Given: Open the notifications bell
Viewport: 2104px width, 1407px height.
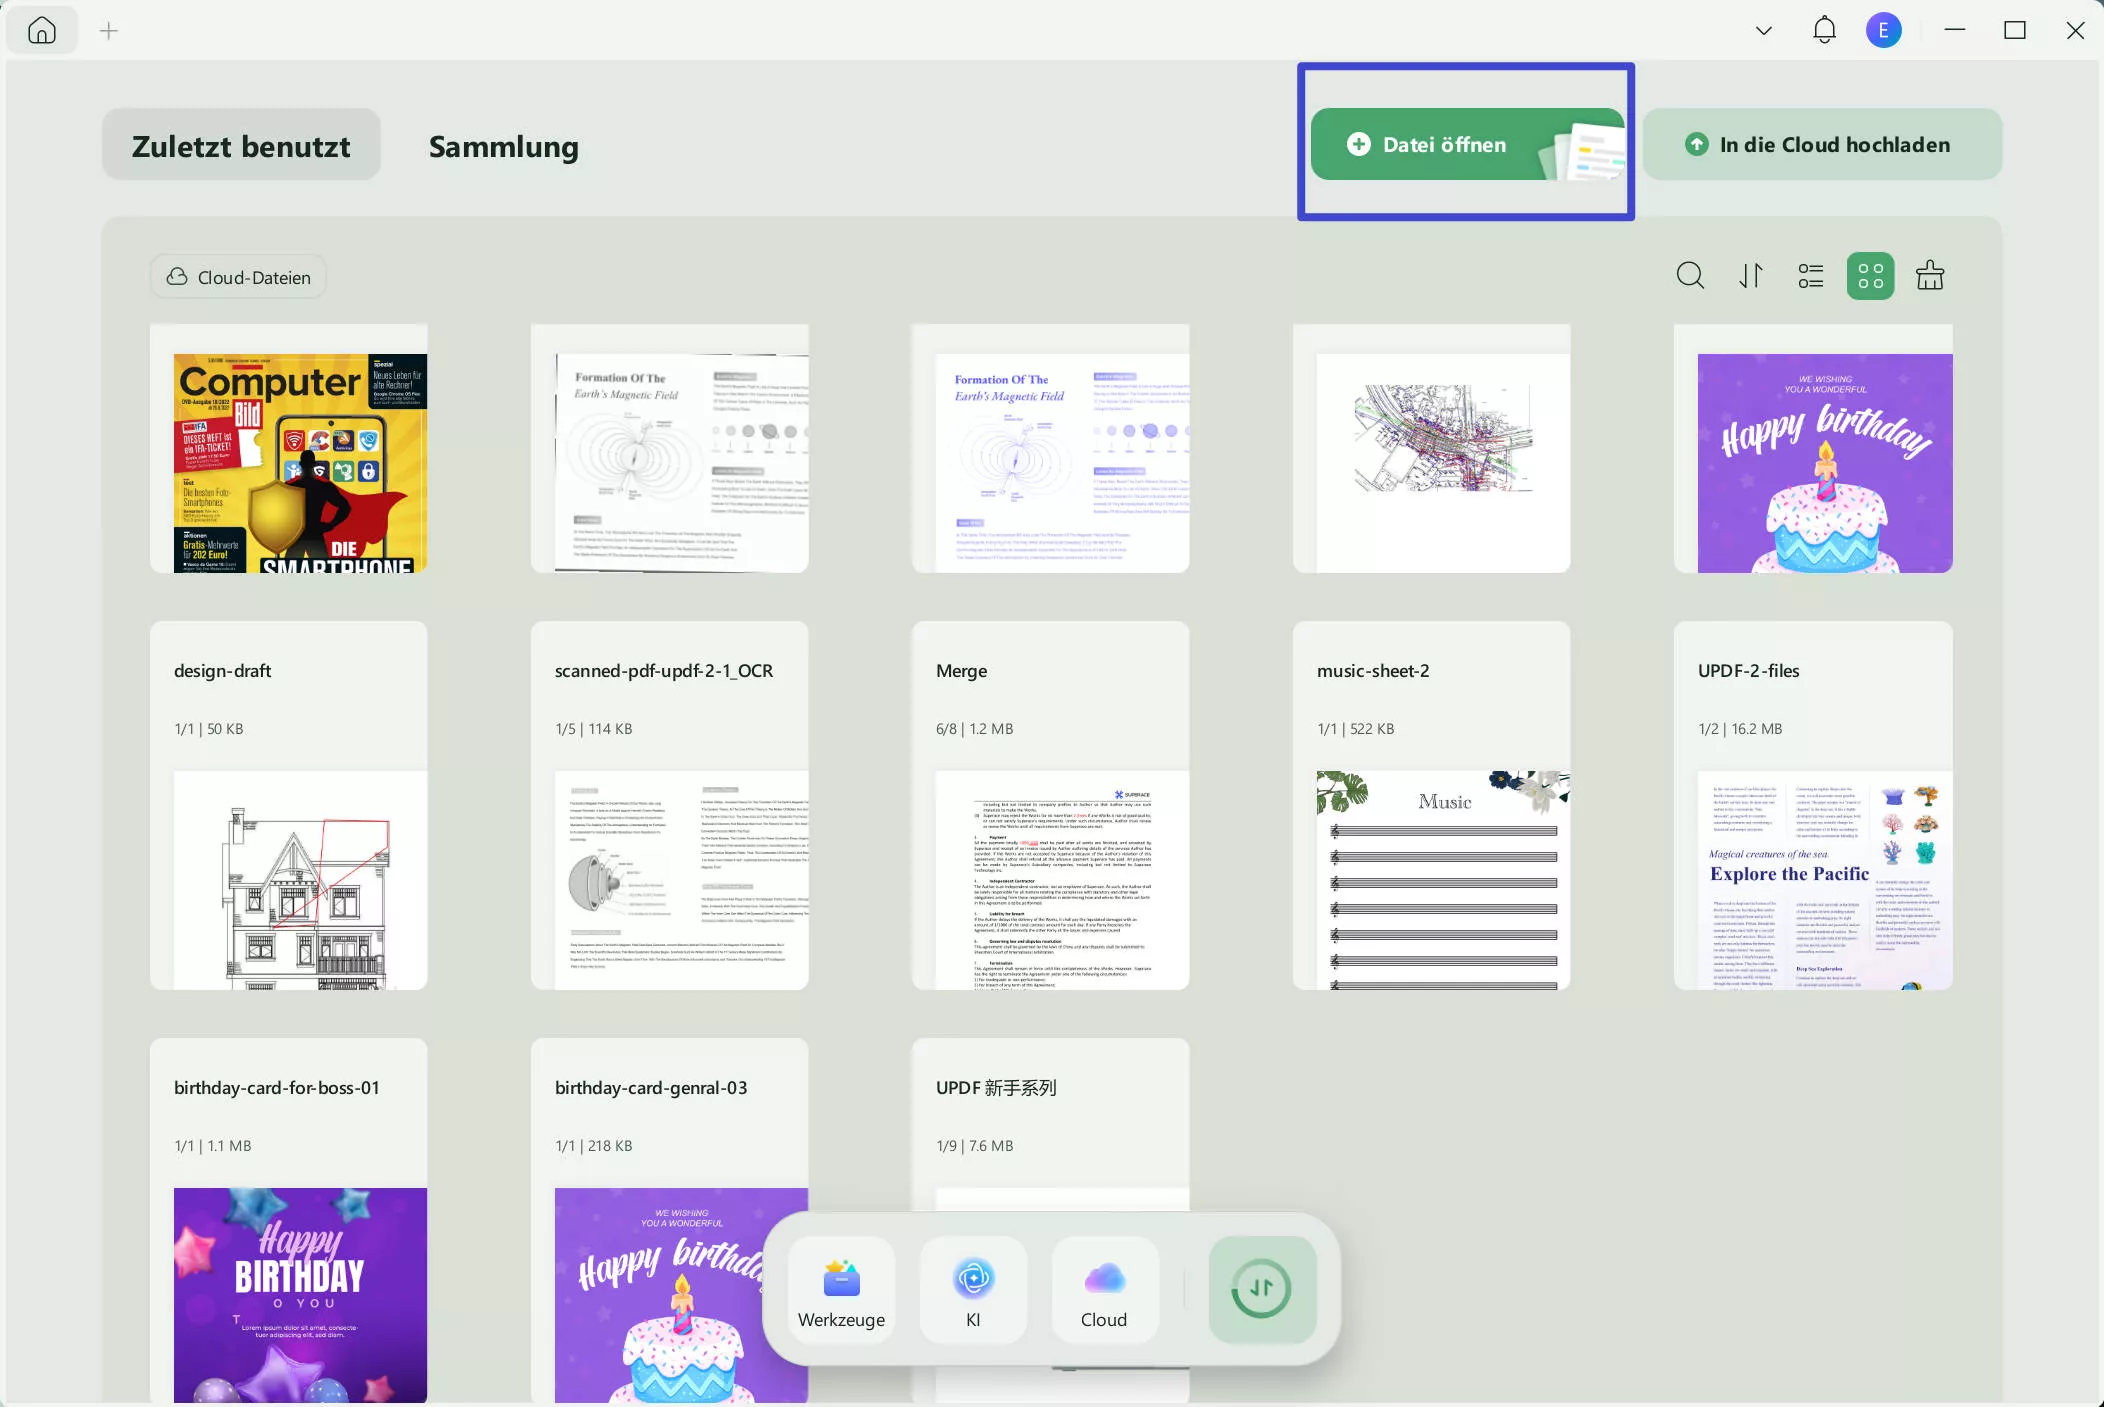Looking at the screenshot, I should click(x=1824, y=30).
